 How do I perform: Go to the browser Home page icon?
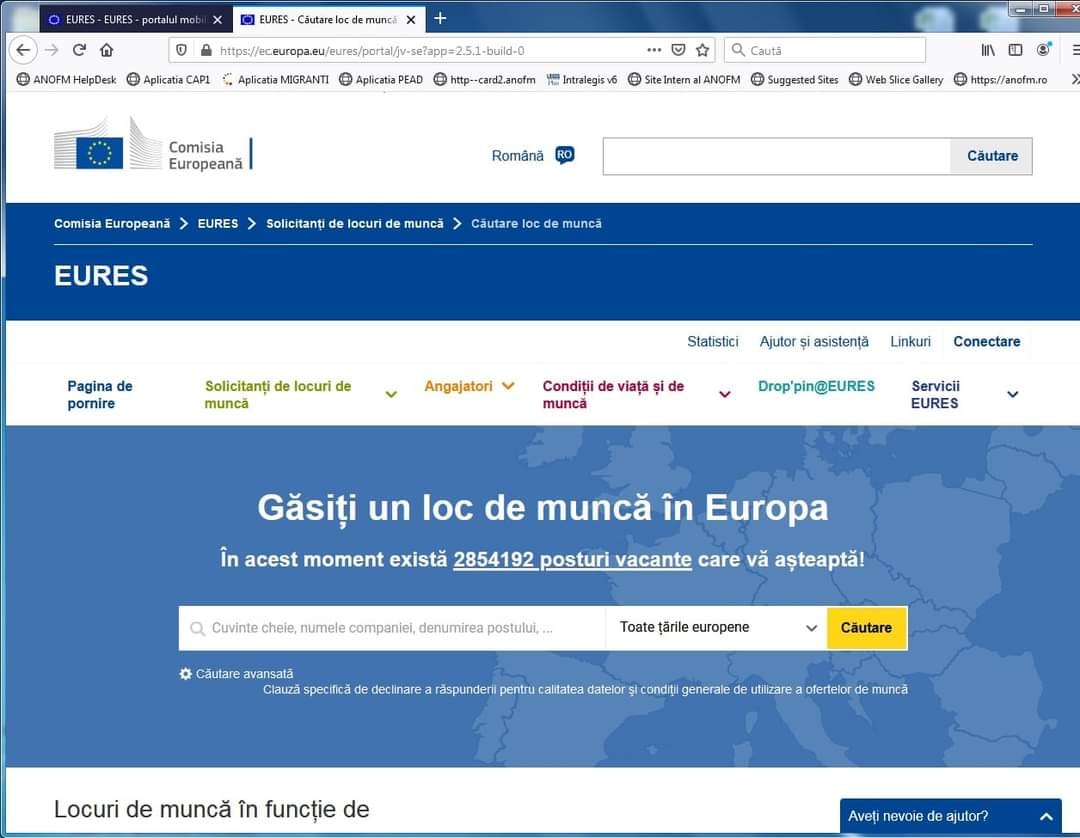pos(106,50)
